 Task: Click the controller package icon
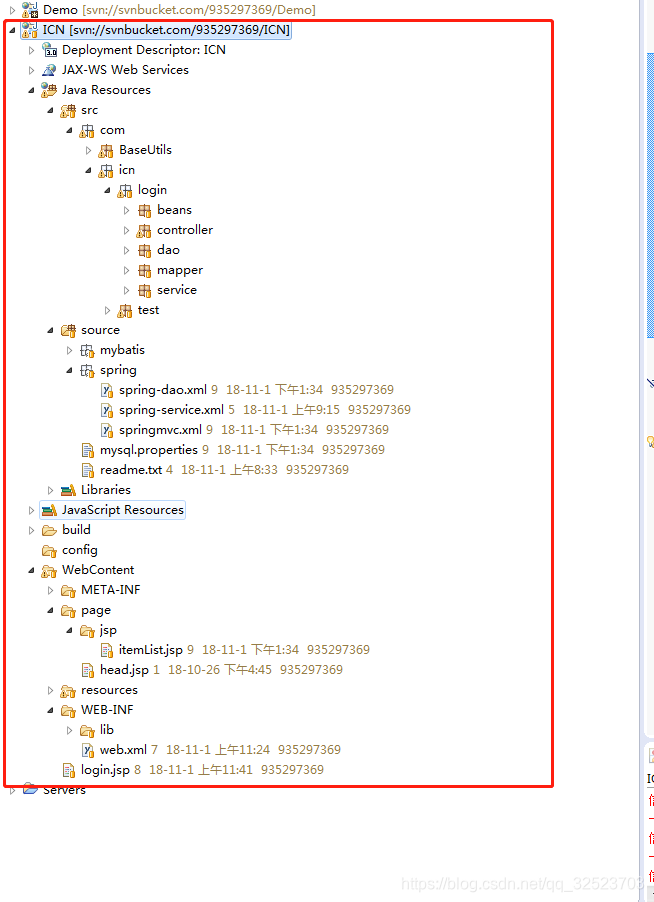click(x=144, y=231)
